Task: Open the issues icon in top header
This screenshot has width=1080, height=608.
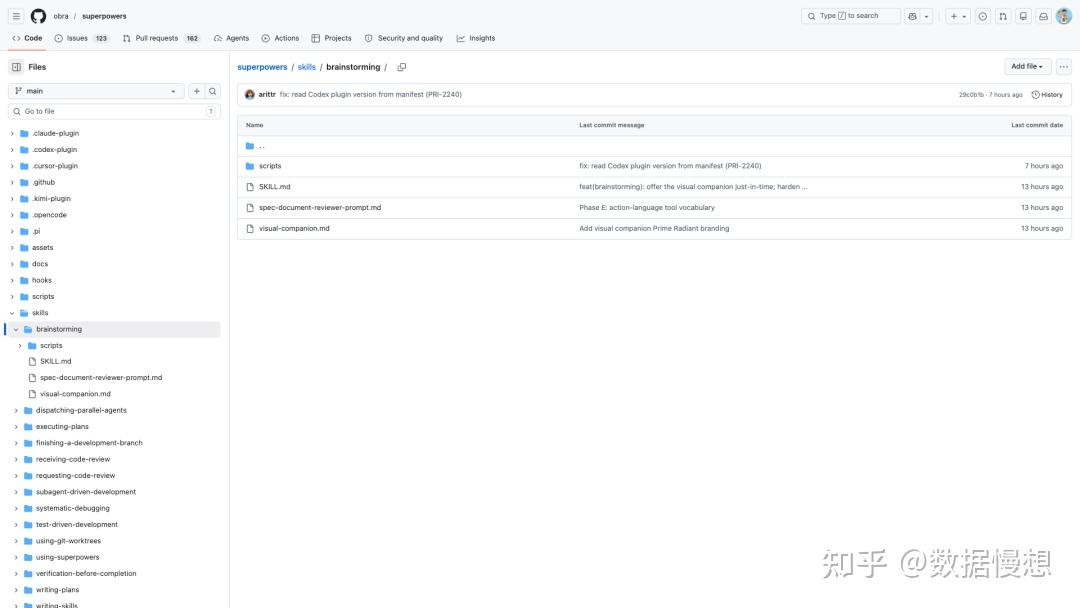Action: point(983,16)
